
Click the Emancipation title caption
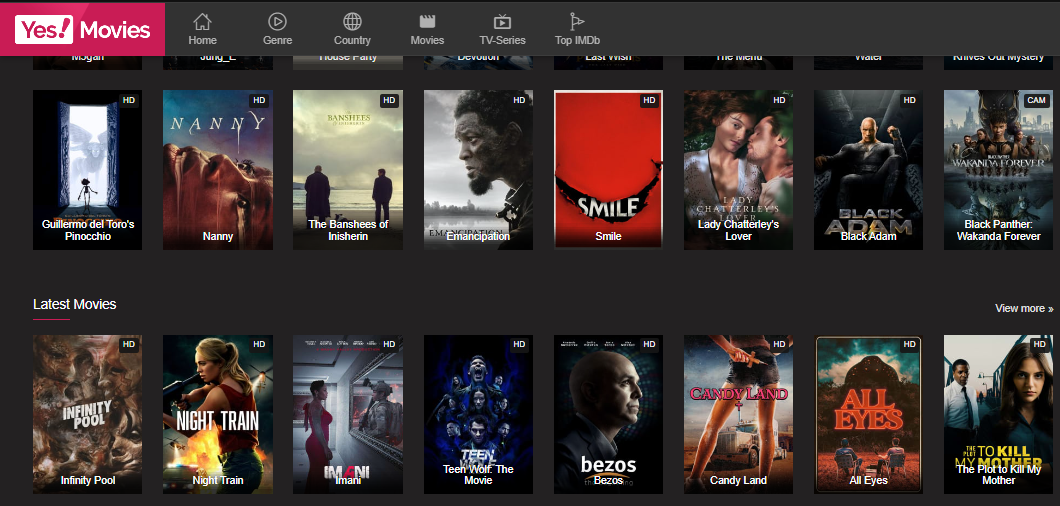(x=478, y=236)
